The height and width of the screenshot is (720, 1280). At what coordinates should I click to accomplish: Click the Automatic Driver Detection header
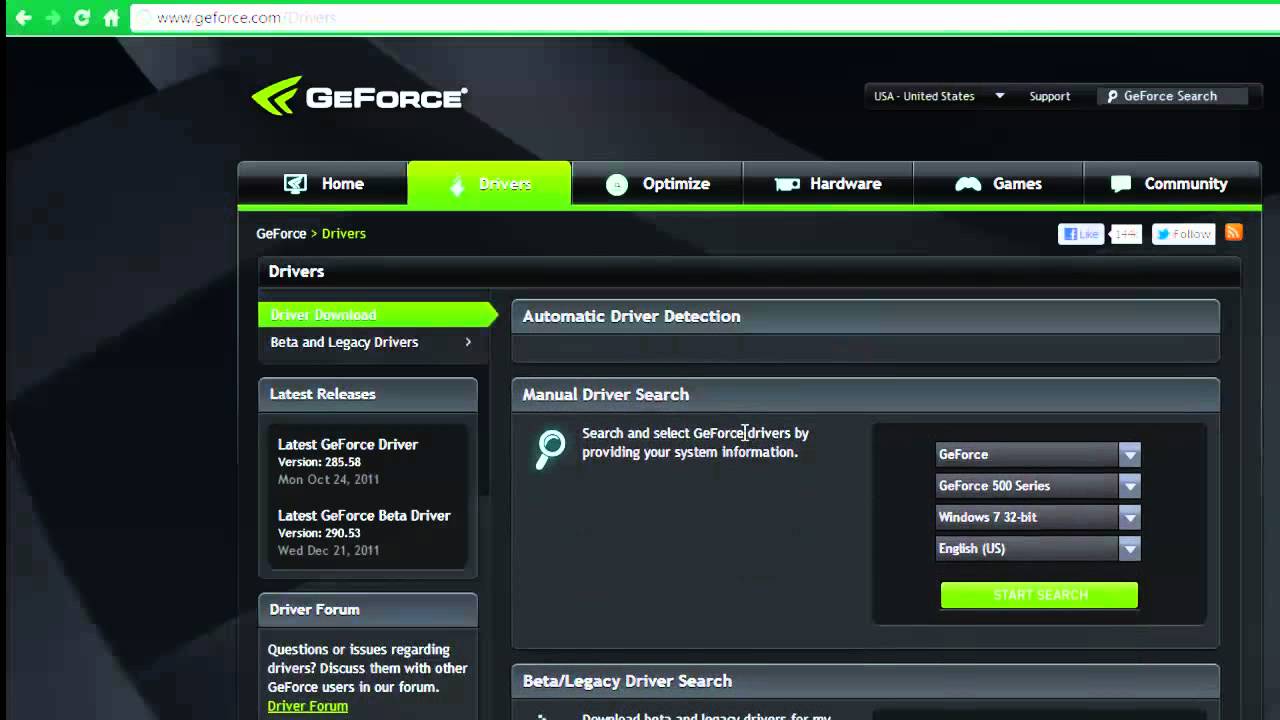[865, 316]
